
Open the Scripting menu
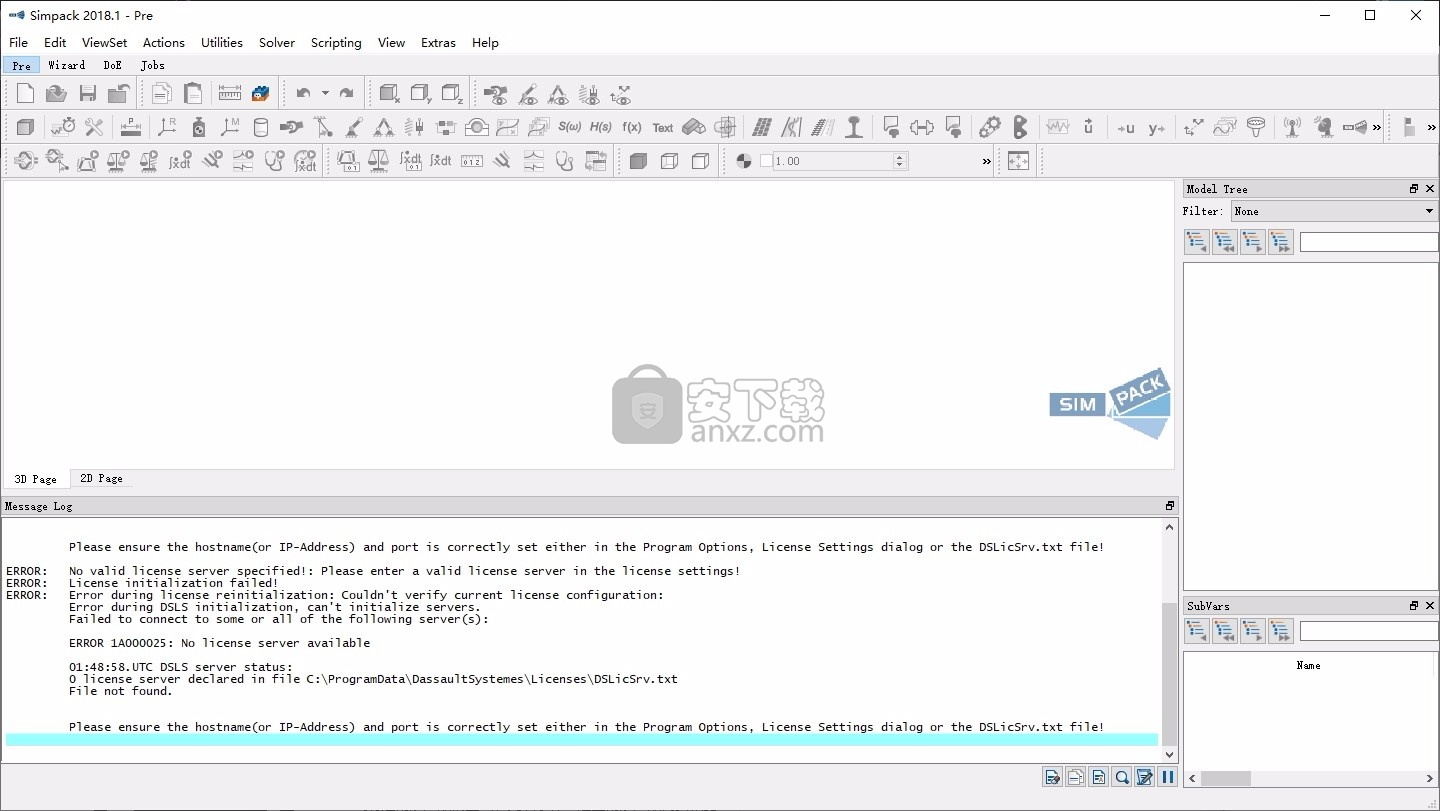point(336,42)
